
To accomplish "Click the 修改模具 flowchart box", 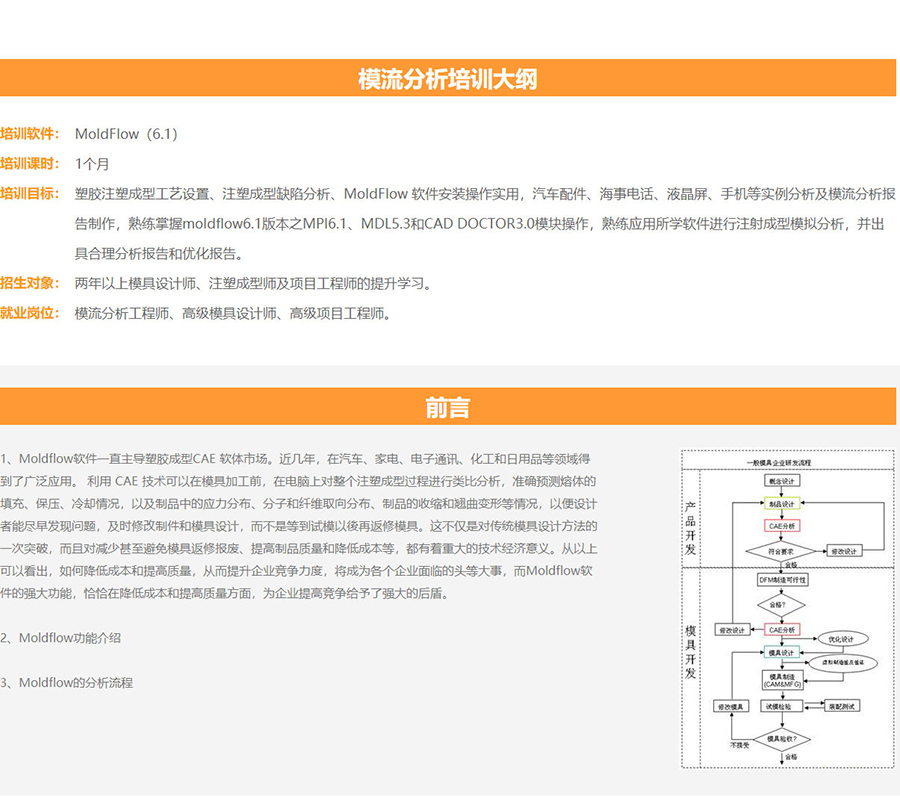I will tap(731, 706).
